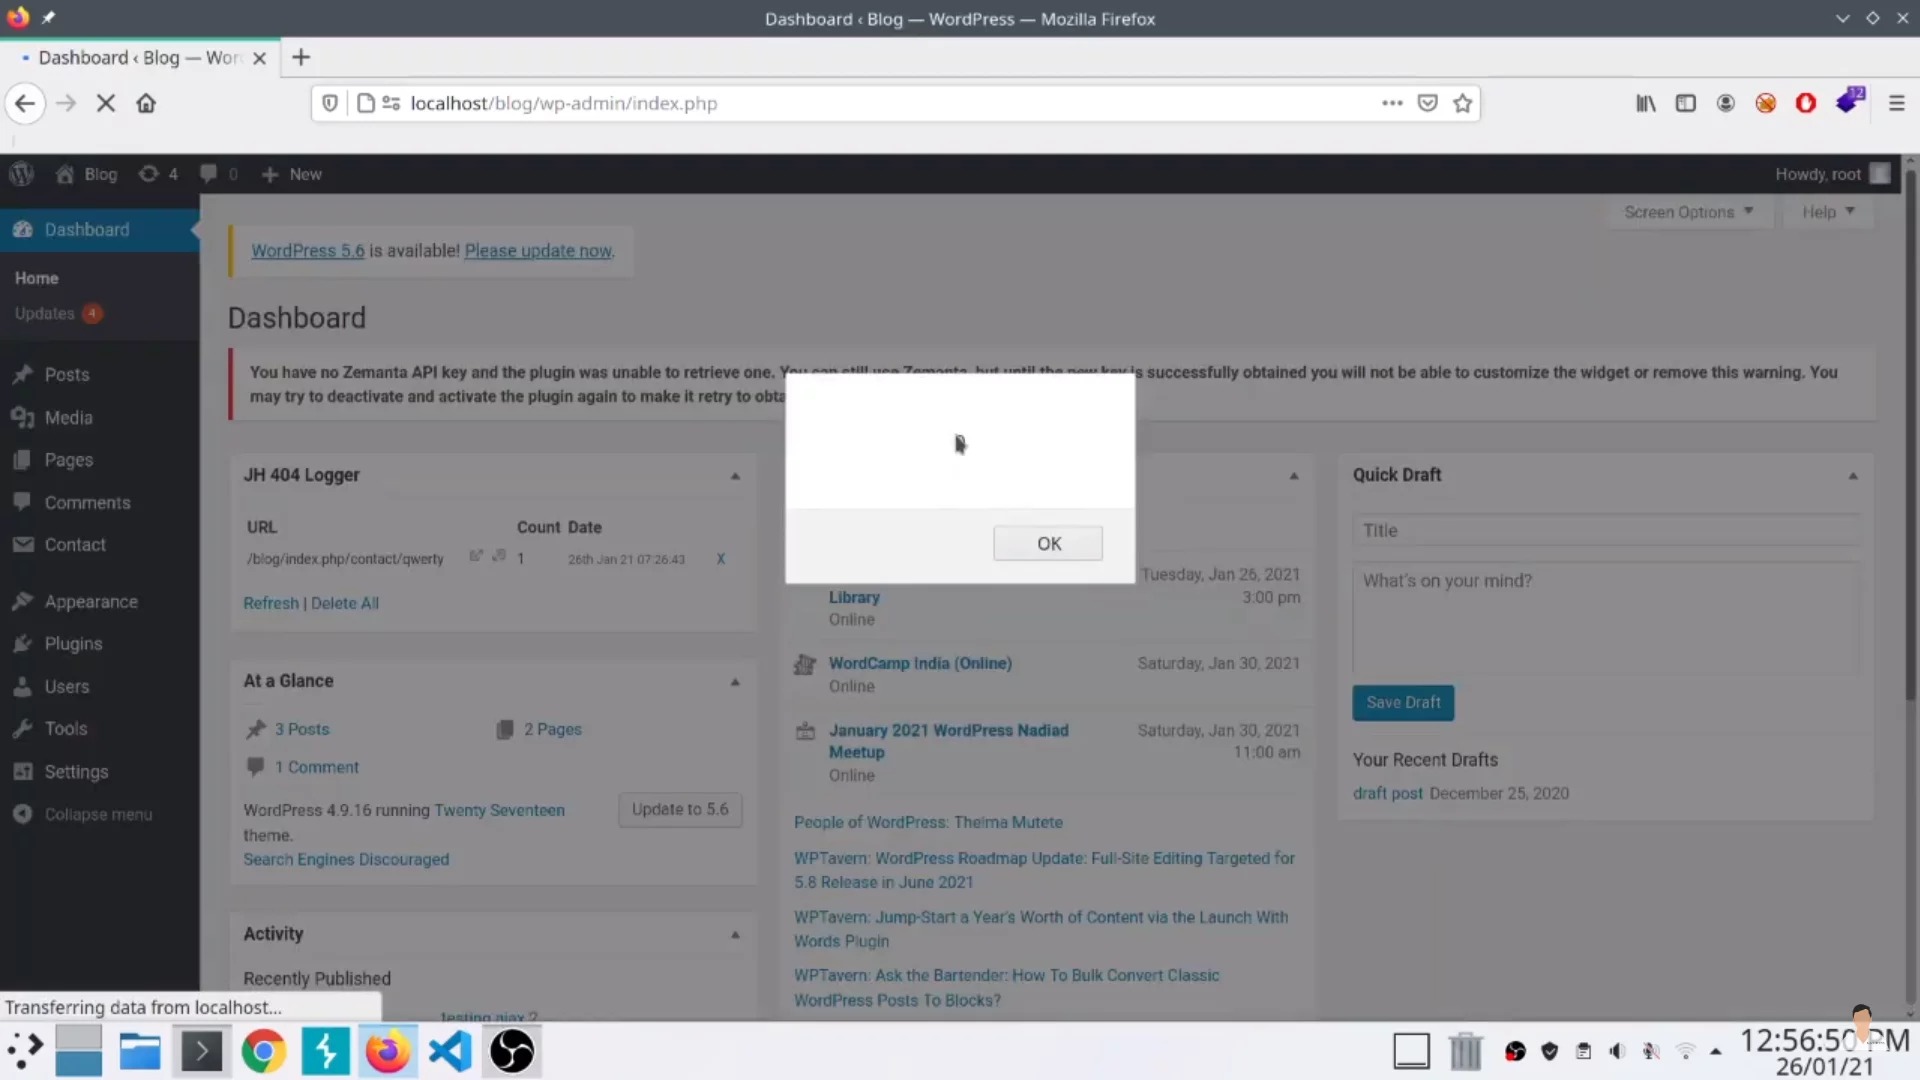Open the Firefox account icon

pos(1725,103)
